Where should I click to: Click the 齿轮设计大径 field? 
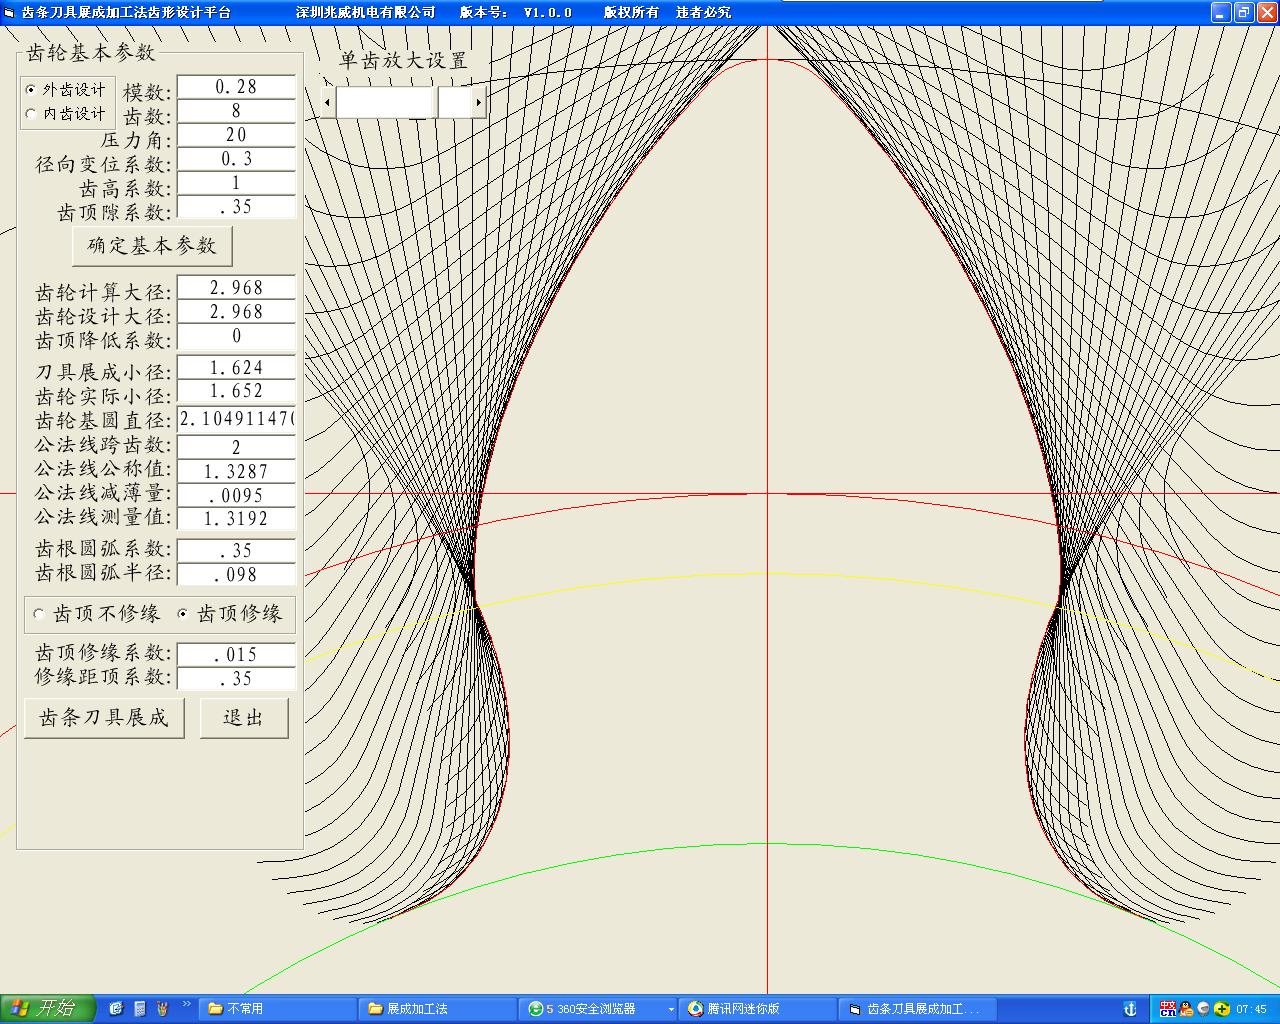pos(236,312)
